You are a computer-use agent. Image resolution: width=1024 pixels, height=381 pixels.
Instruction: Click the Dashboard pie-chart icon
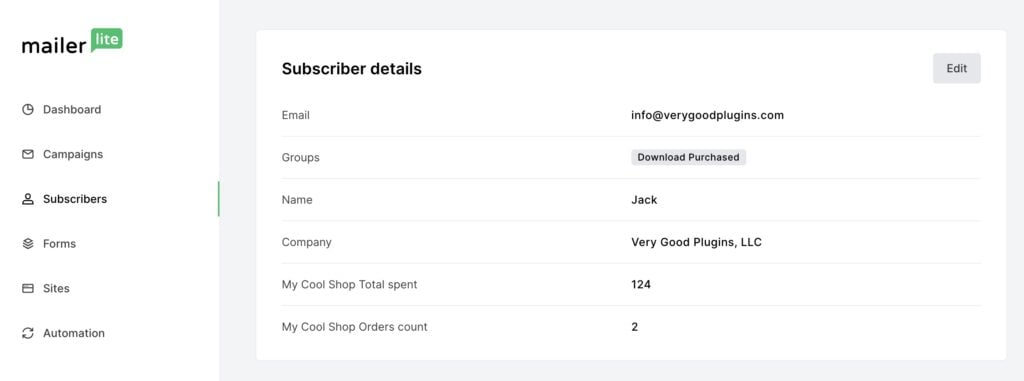(27, 110)
